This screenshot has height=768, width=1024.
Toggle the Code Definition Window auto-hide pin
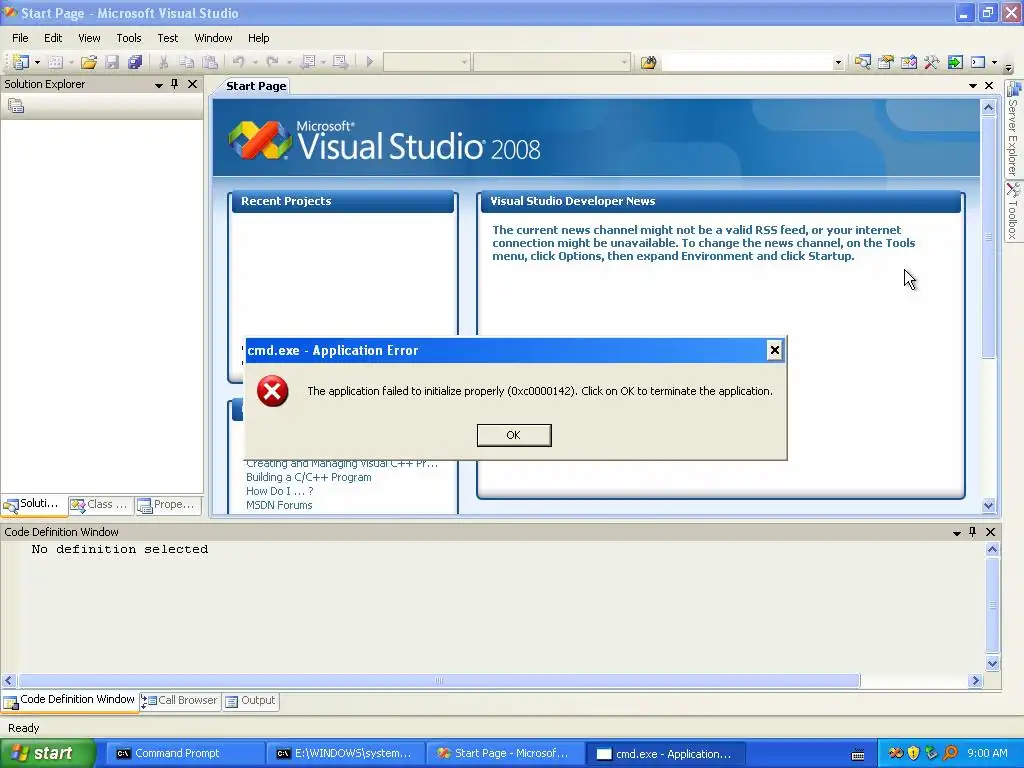972,532
